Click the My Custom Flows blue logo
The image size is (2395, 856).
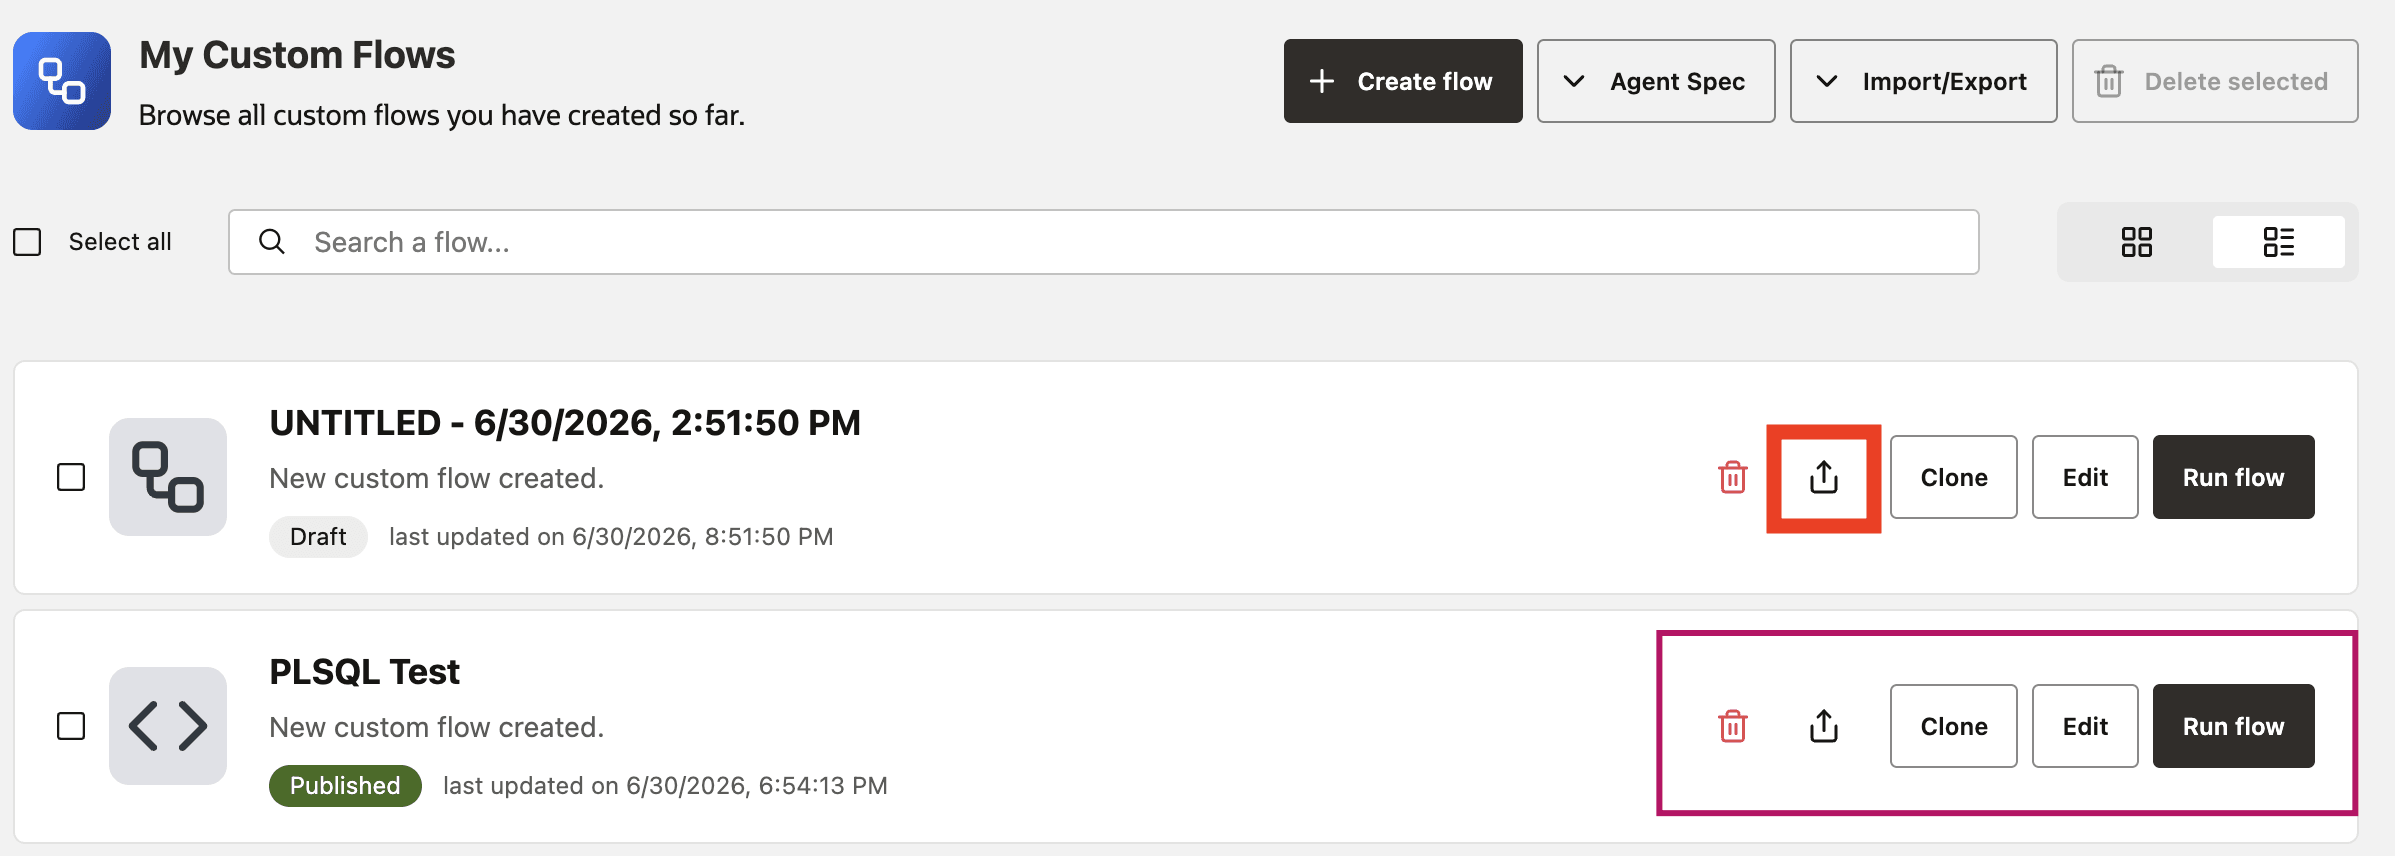pyautogui.click(x=62, y=81)
